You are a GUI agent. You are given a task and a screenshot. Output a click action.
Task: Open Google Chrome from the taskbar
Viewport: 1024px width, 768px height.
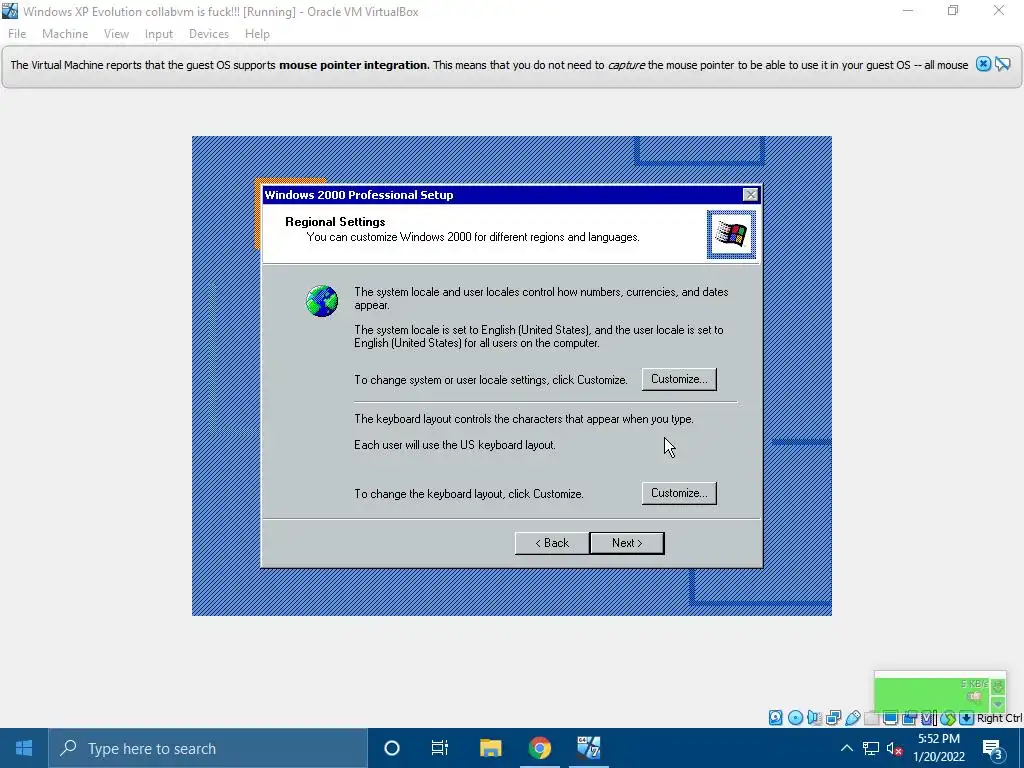coord(539,748)
